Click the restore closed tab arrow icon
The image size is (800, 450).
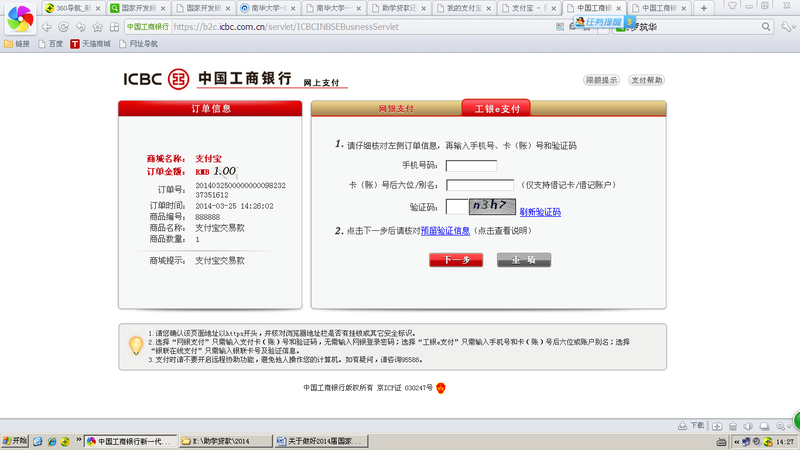81,27
